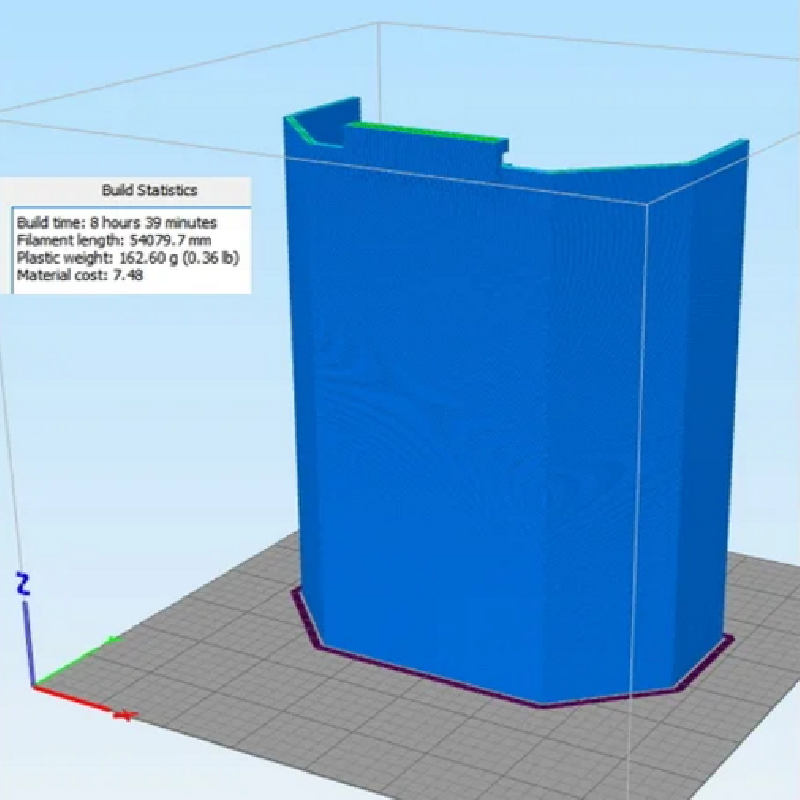Screen dimensions: 800x800
Task: Select the 'Plastic weight: 162.60 g' line
Action: coord(128,258)
